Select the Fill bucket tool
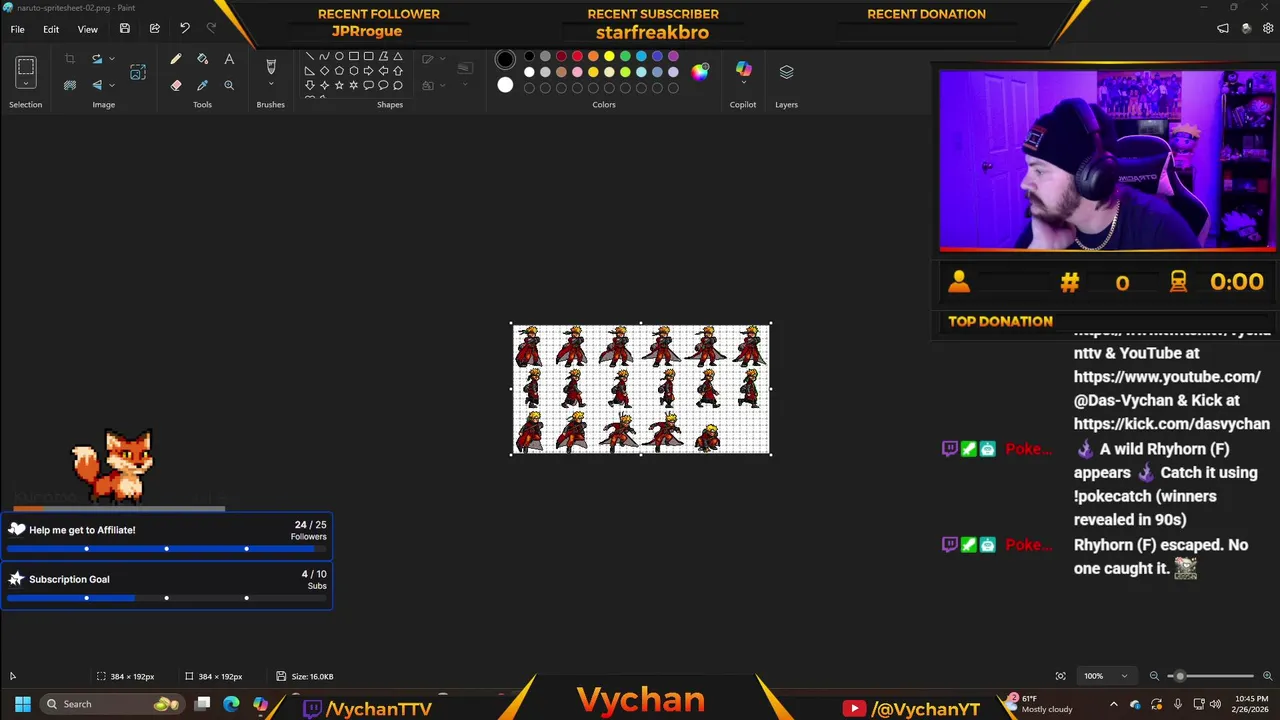This screenshot has height=720, width=1280. coord(203,60)
